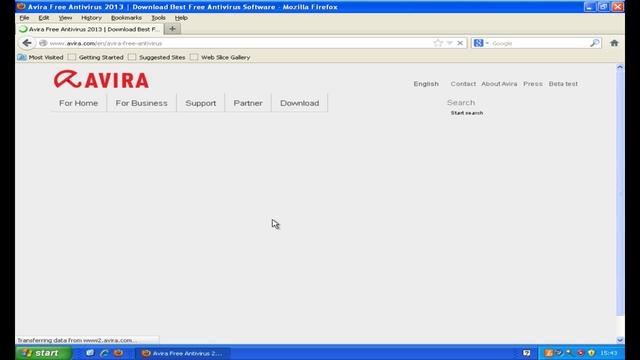Image resolution: width=640 pixels, height=360 pixels.
Task: Open the Firefox home page icon
Action: [x=614, y=43]
